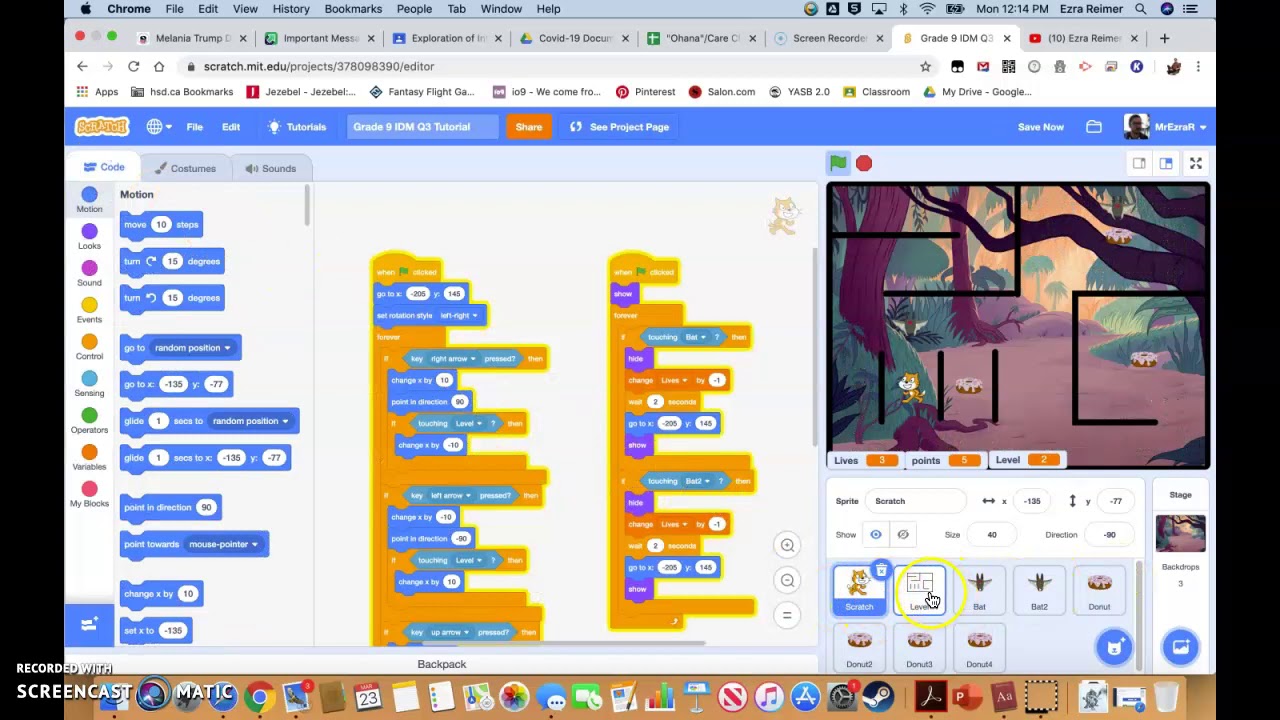Click Save Now

coord(1041,127)
